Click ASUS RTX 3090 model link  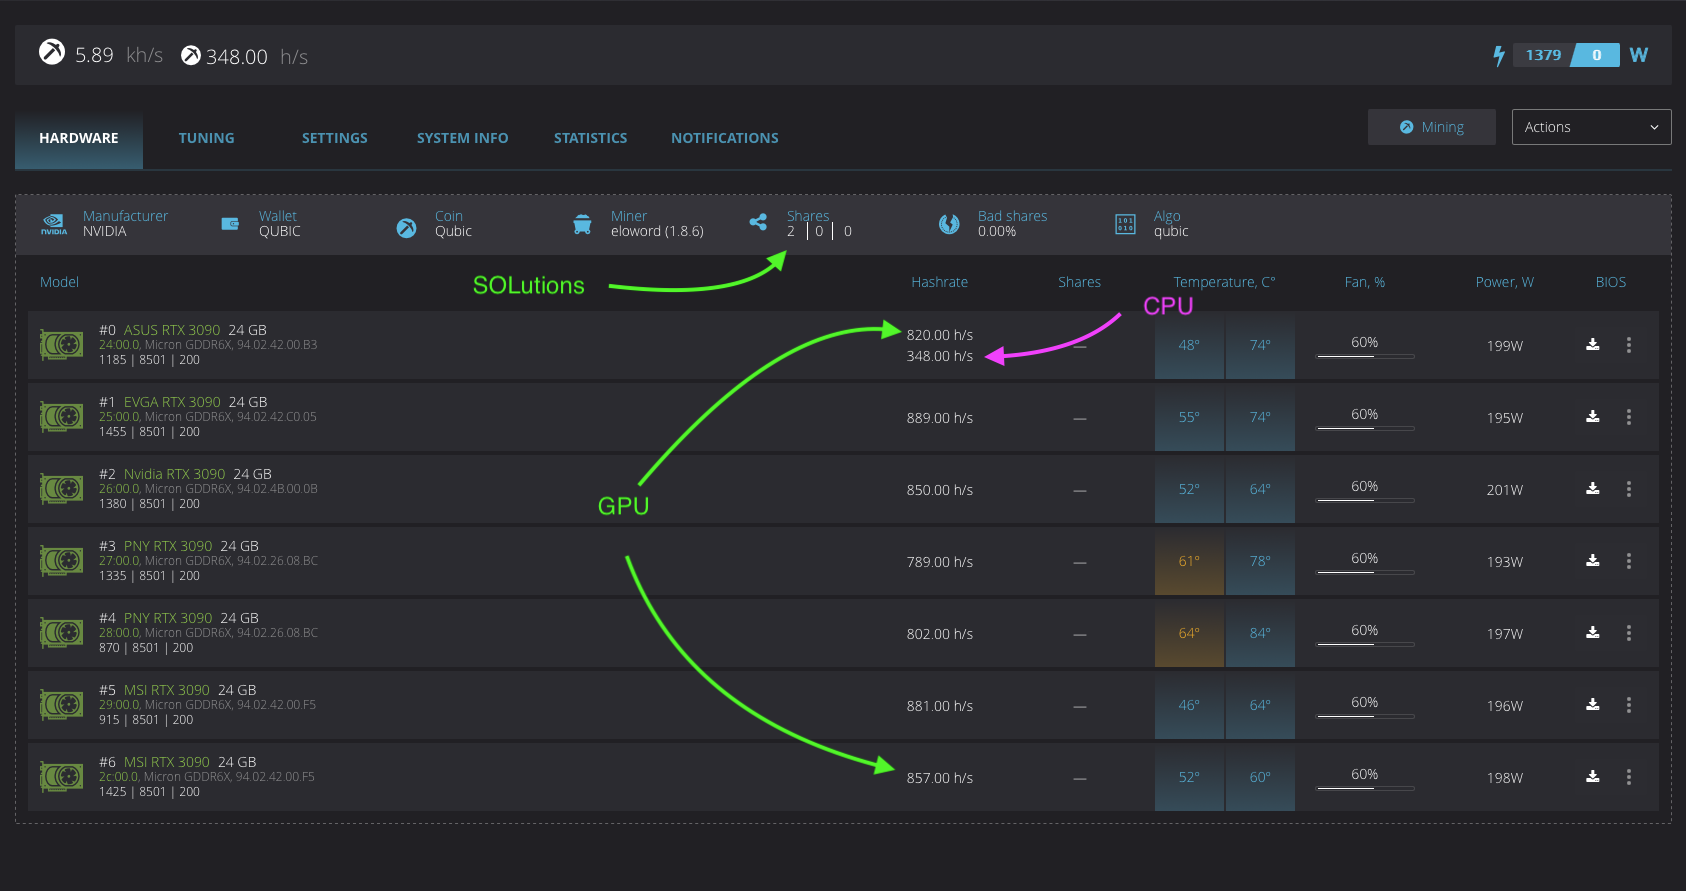pos(172,330)
